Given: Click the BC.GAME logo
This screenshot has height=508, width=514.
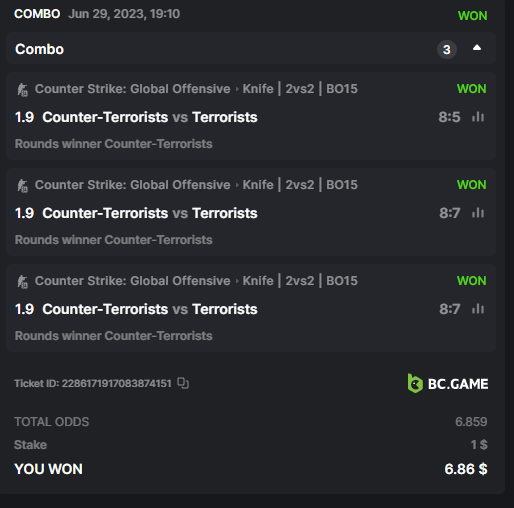Looking at the screenshot, I should pyautogui.click(x=448, y=384).
